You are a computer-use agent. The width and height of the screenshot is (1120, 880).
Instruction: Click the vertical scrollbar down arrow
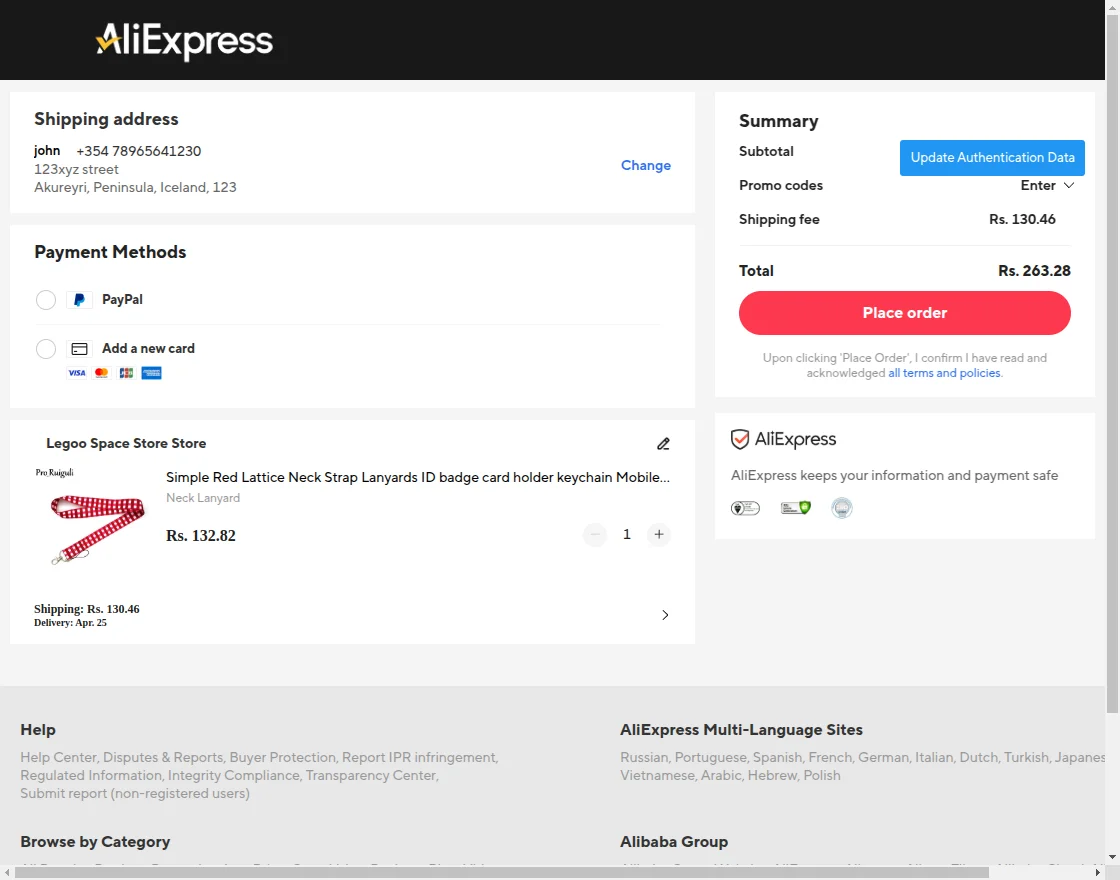coord(1112,857)
